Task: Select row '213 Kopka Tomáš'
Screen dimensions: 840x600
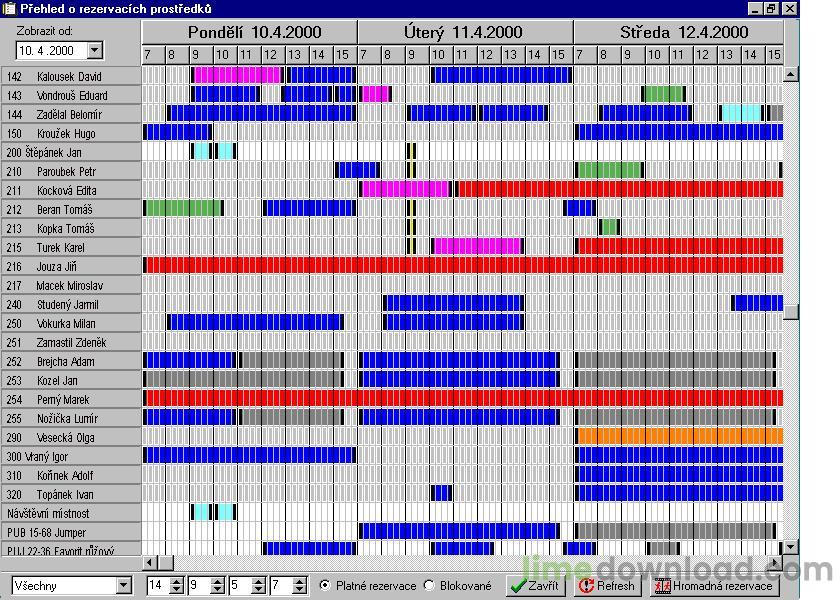Action: pyautogui.click(x=71, y=228)
